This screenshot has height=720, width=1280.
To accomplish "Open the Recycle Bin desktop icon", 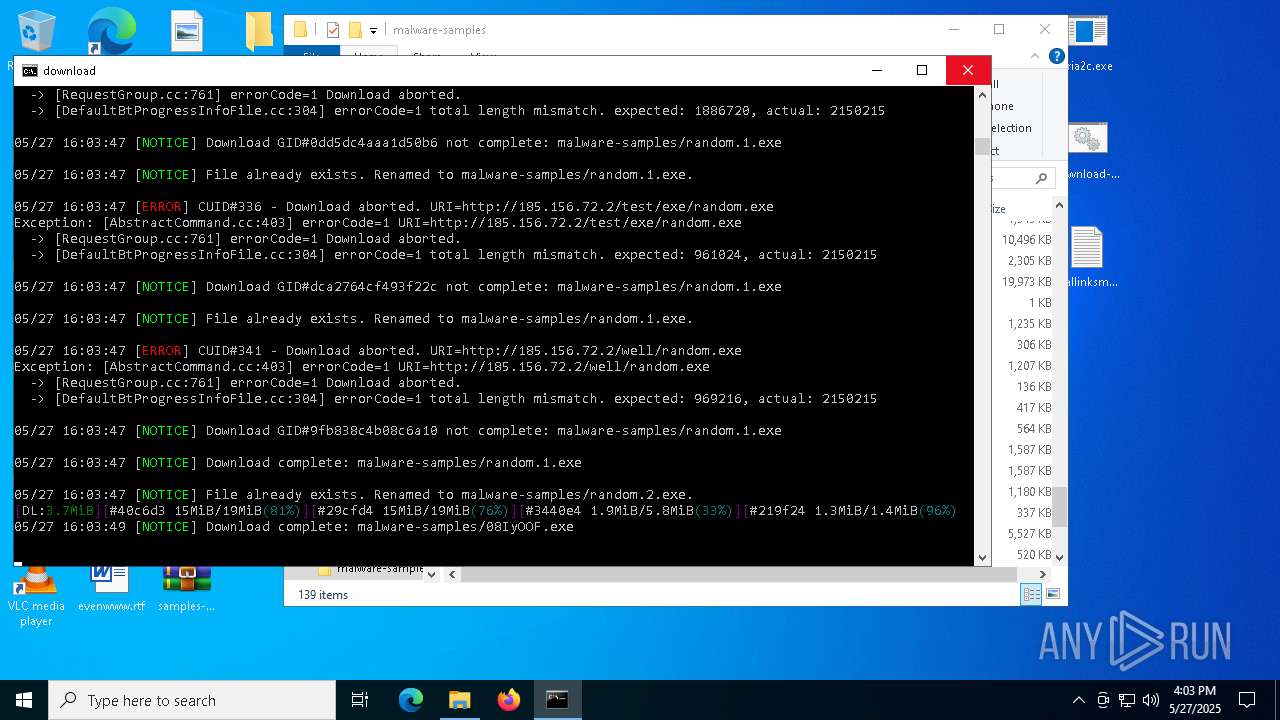I will pos(37,32).
